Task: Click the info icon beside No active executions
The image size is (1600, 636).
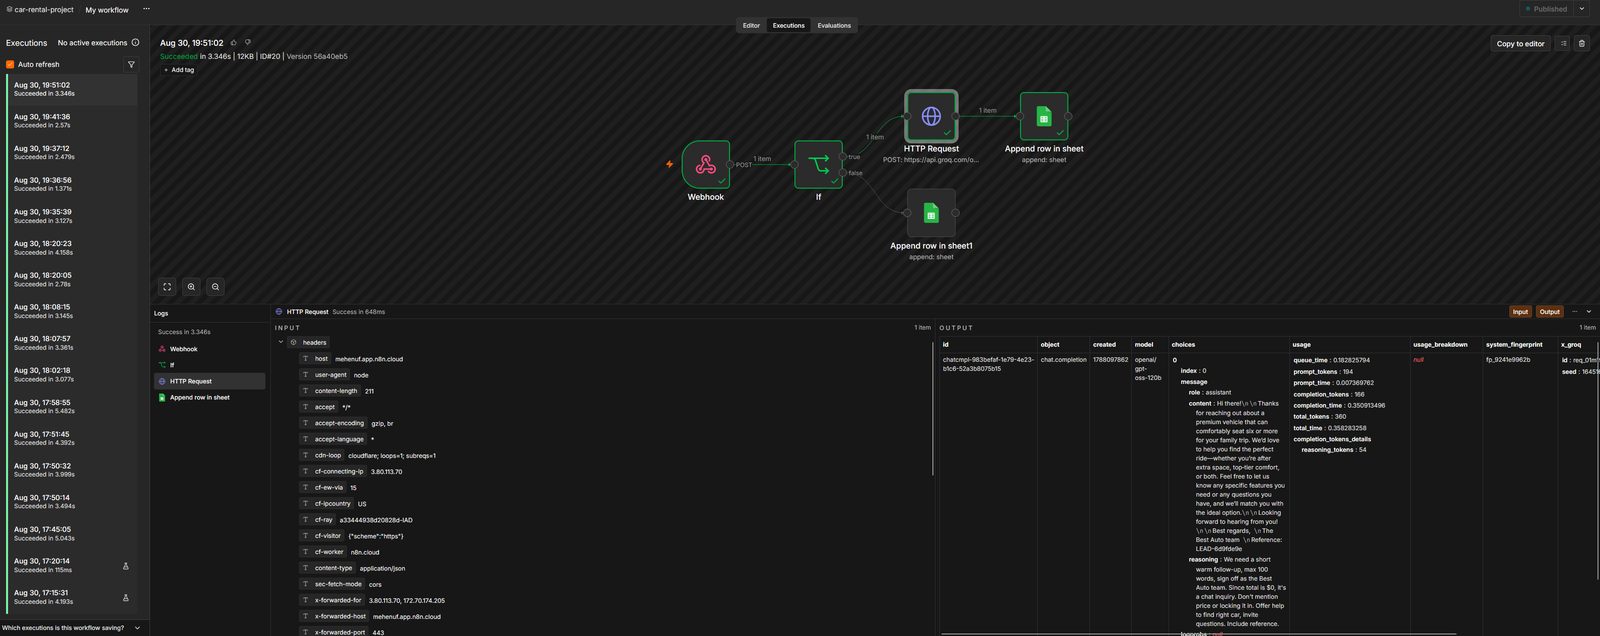Action: coord(136,43)
